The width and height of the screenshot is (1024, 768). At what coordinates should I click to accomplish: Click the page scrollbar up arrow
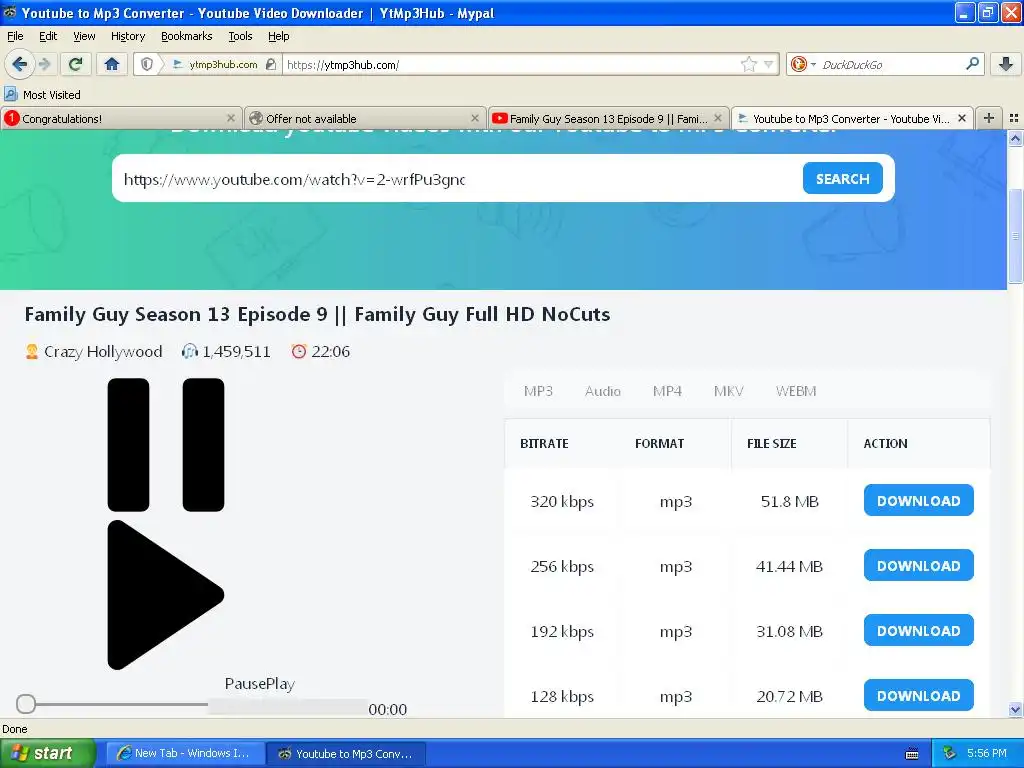click(1015, 138)
